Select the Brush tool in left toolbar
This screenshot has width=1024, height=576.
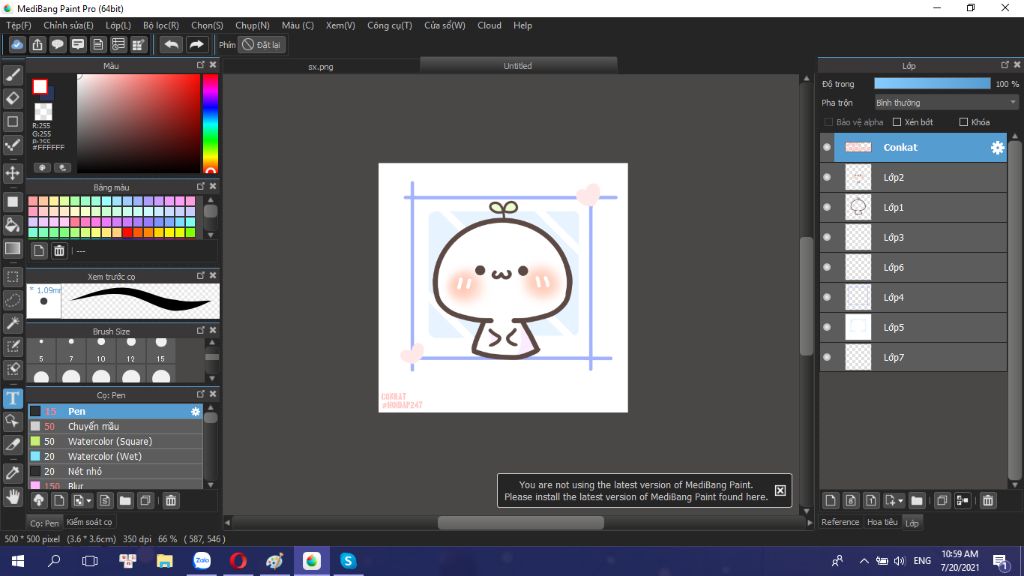tap(12, 75)
